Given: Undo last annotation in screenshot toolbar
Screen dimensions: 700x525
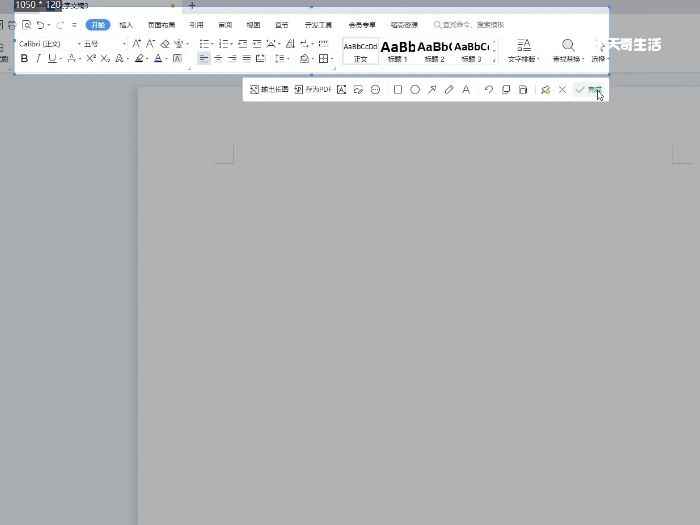Looking at the screenshot, I should (x=489, y=90).
